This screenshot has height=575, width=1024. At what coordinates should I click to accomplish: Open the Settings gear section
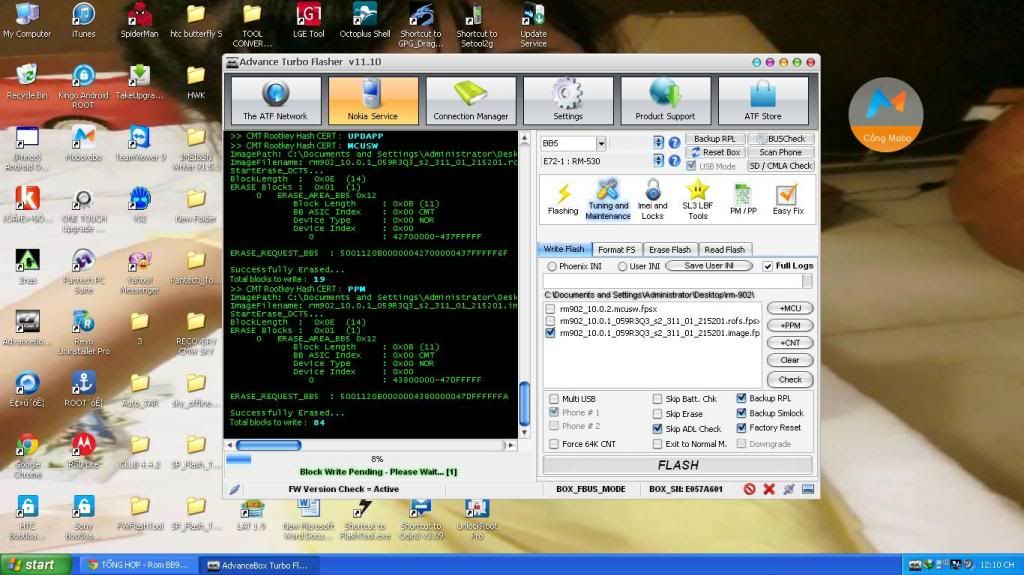[568, 100]
